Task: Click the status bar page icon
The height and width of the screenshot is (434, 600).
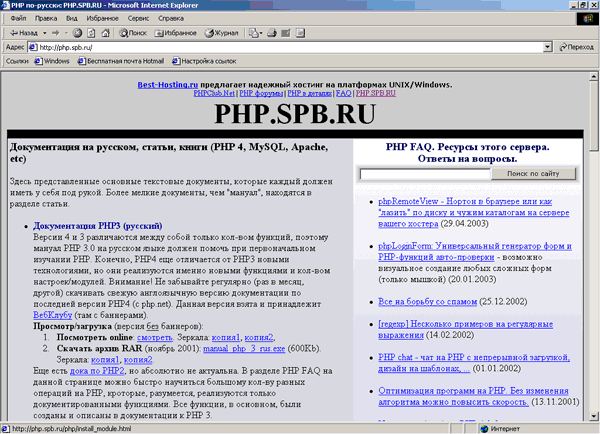Action: click(5, 429)
